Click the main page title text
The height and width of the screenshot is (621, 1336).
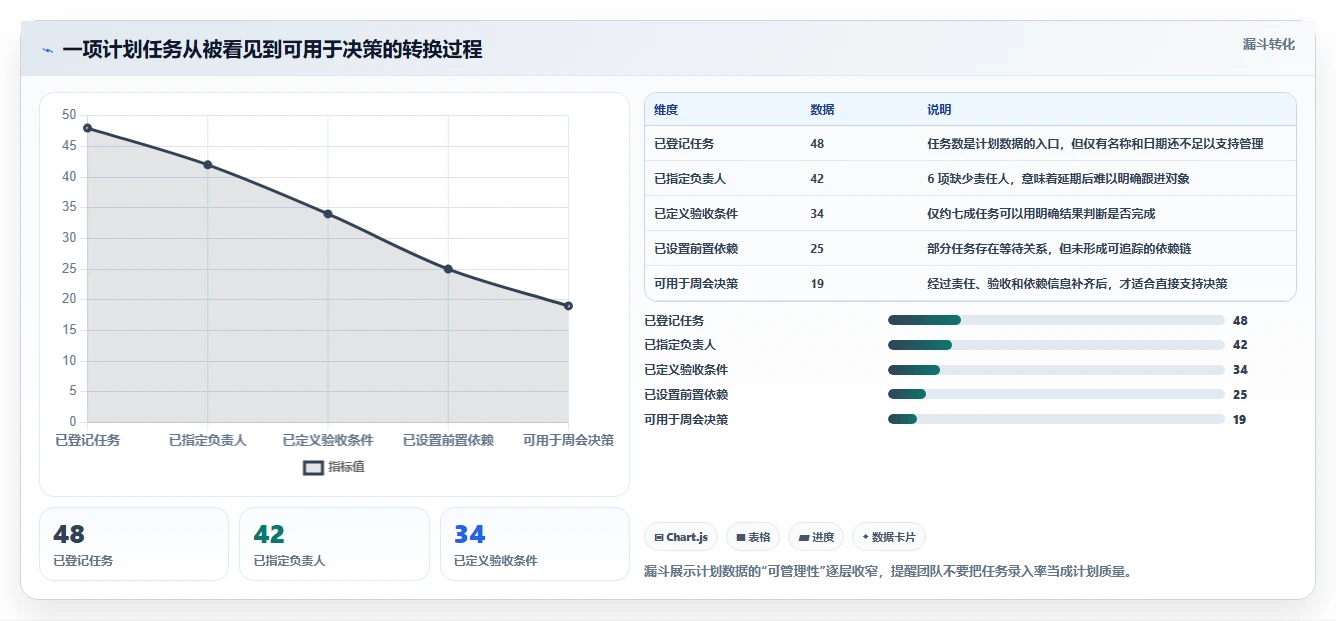tap(272, 50)
